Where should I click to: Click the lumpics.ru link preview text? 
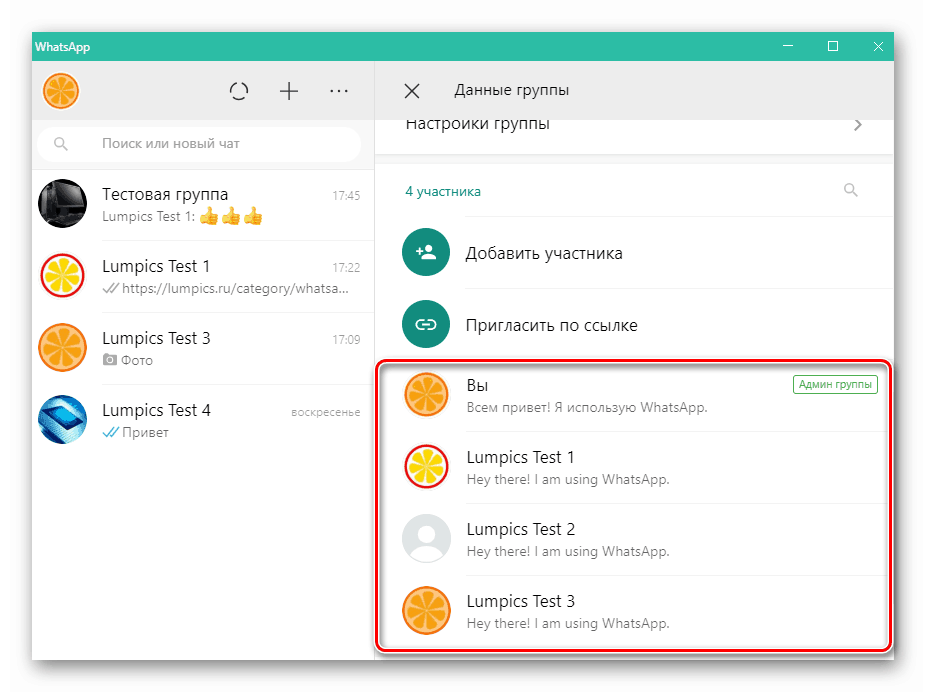235,289
